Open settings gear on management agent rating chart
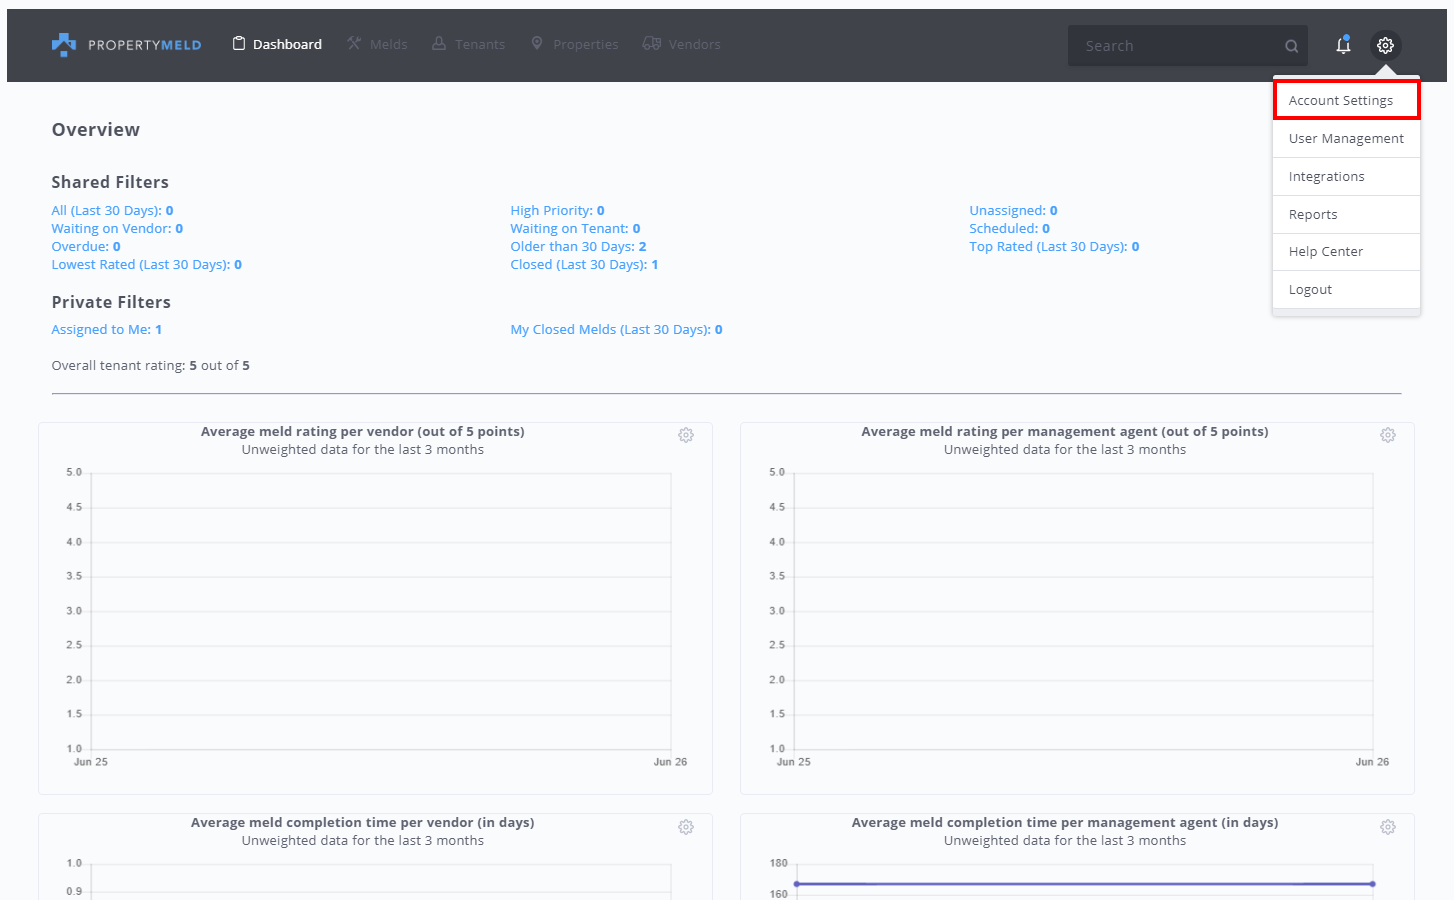The image size is (1454, 900). tap(1388, 435)
